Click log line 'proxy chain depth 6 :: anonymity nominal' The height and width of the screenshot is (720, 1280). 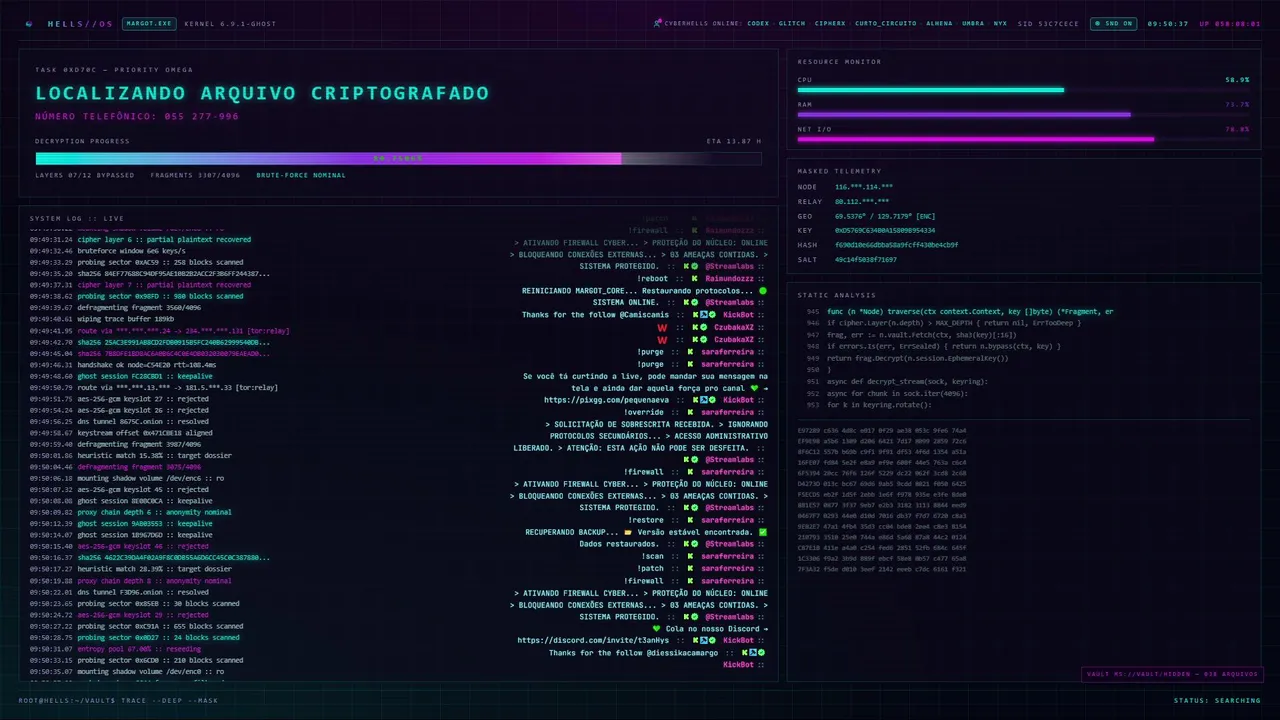(x=154, y=512)
